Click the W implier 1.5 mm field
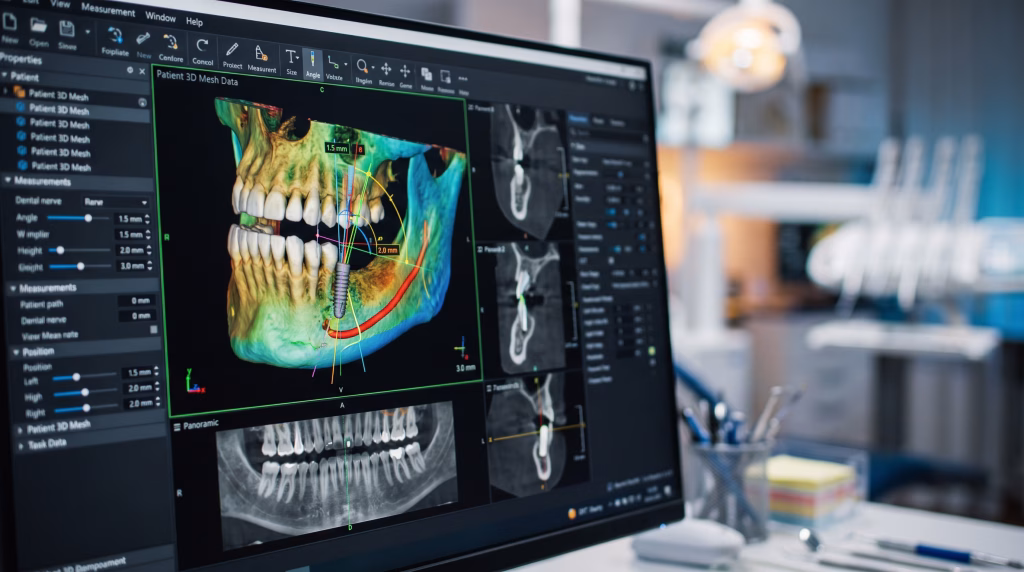 tap(131, 234)
